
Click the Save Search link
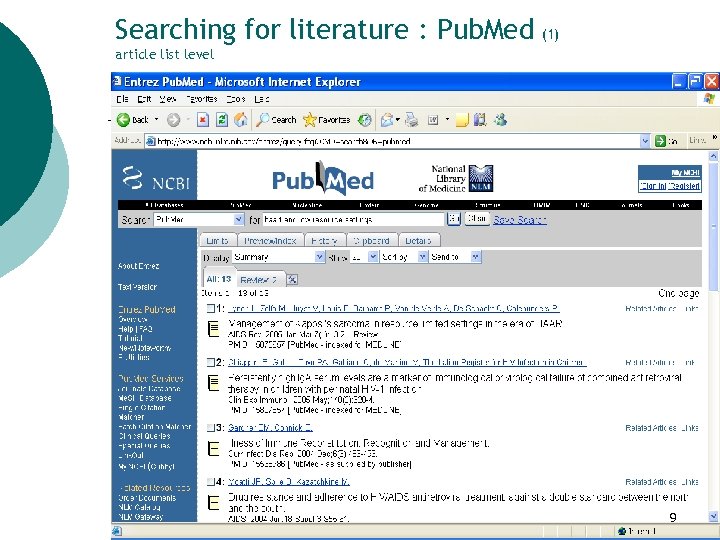pos(520,220)
